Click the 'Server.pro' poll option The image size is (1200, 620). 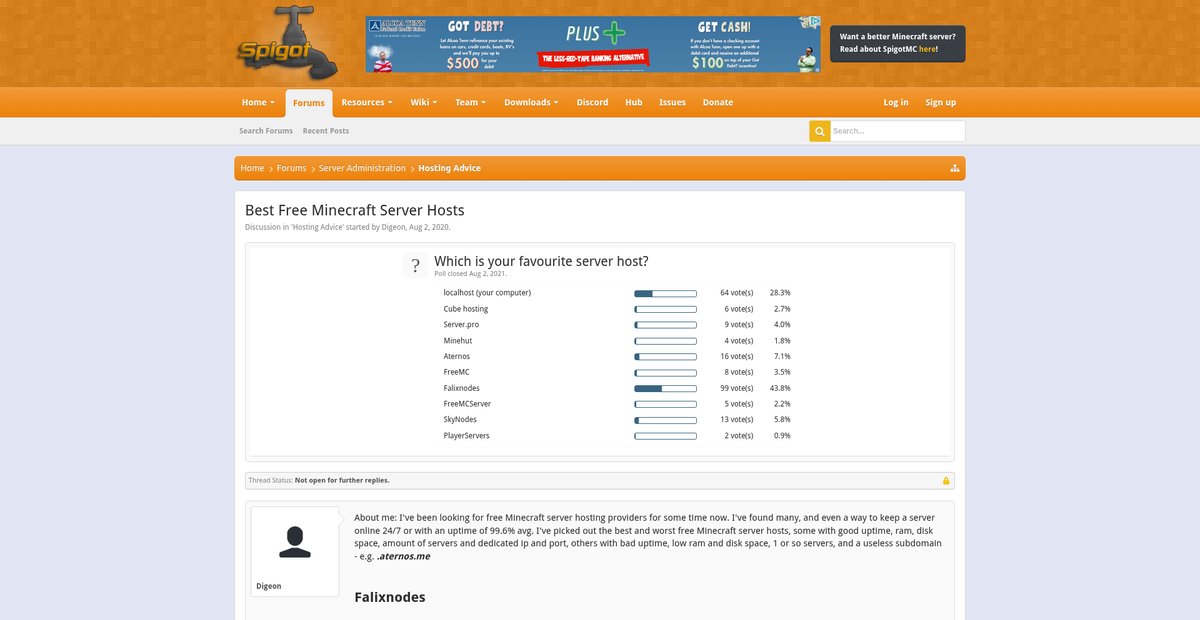point(461,325)
